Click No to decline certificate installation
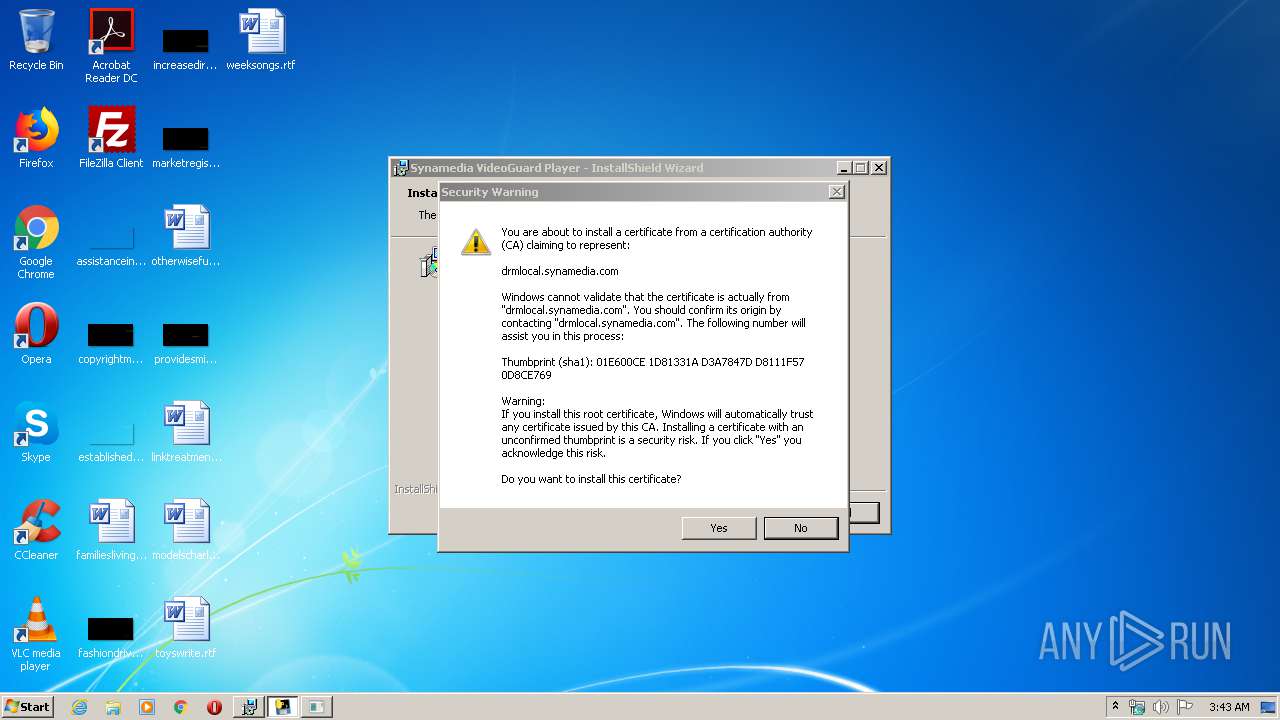 pos(800,528)
